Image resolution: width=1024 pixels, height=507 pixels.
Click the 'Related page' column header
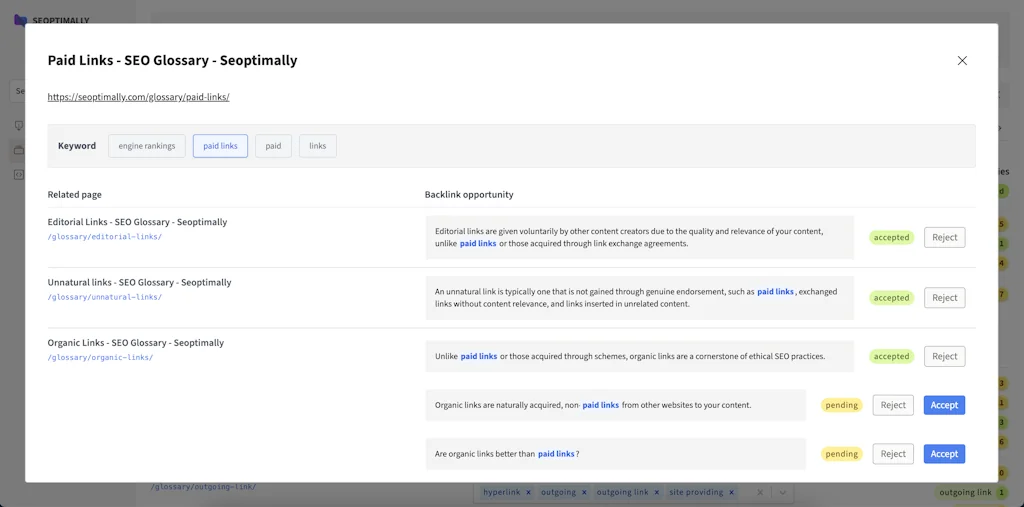(74, 195)
